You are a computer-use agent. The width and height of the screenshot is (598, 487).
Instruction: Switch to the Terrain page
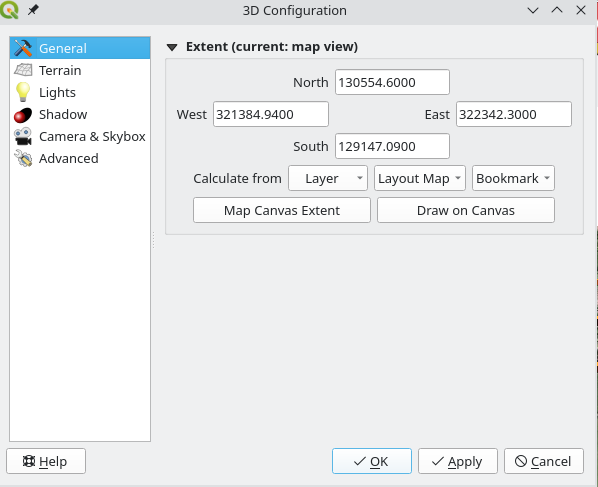(x=80, y=70)
